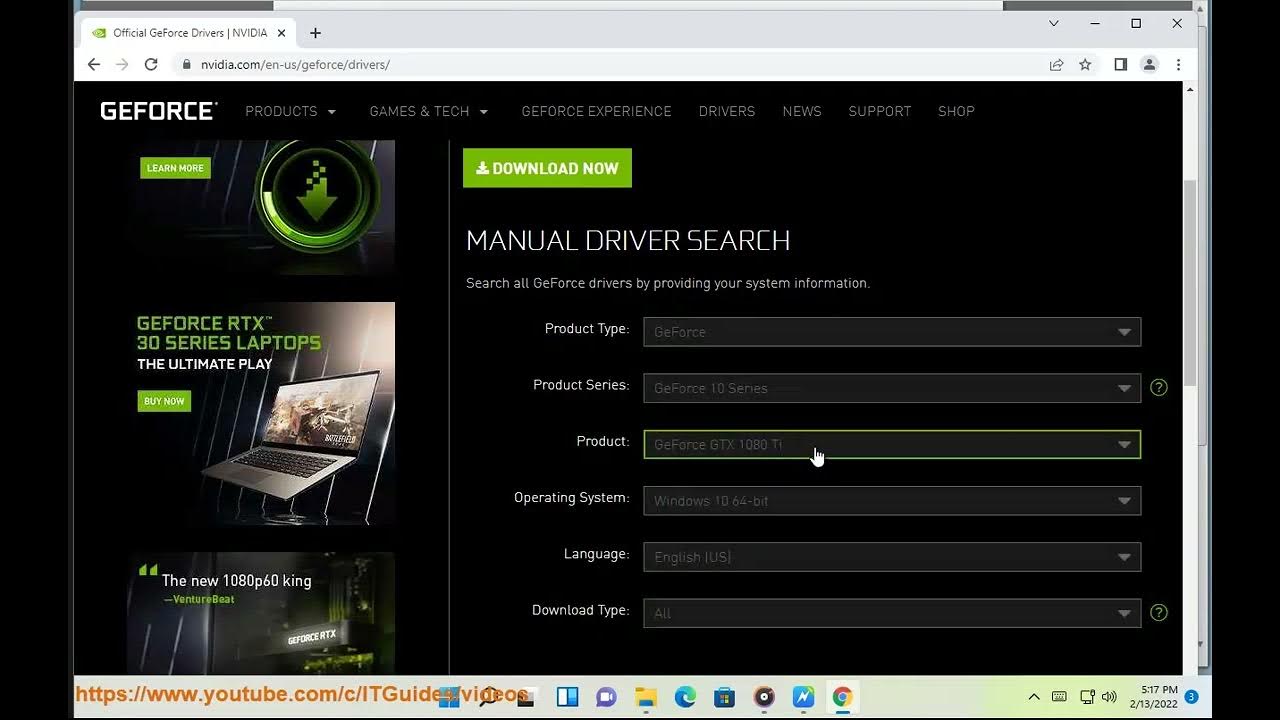
Task: Open the Shop navigation item
Action: 956,111
